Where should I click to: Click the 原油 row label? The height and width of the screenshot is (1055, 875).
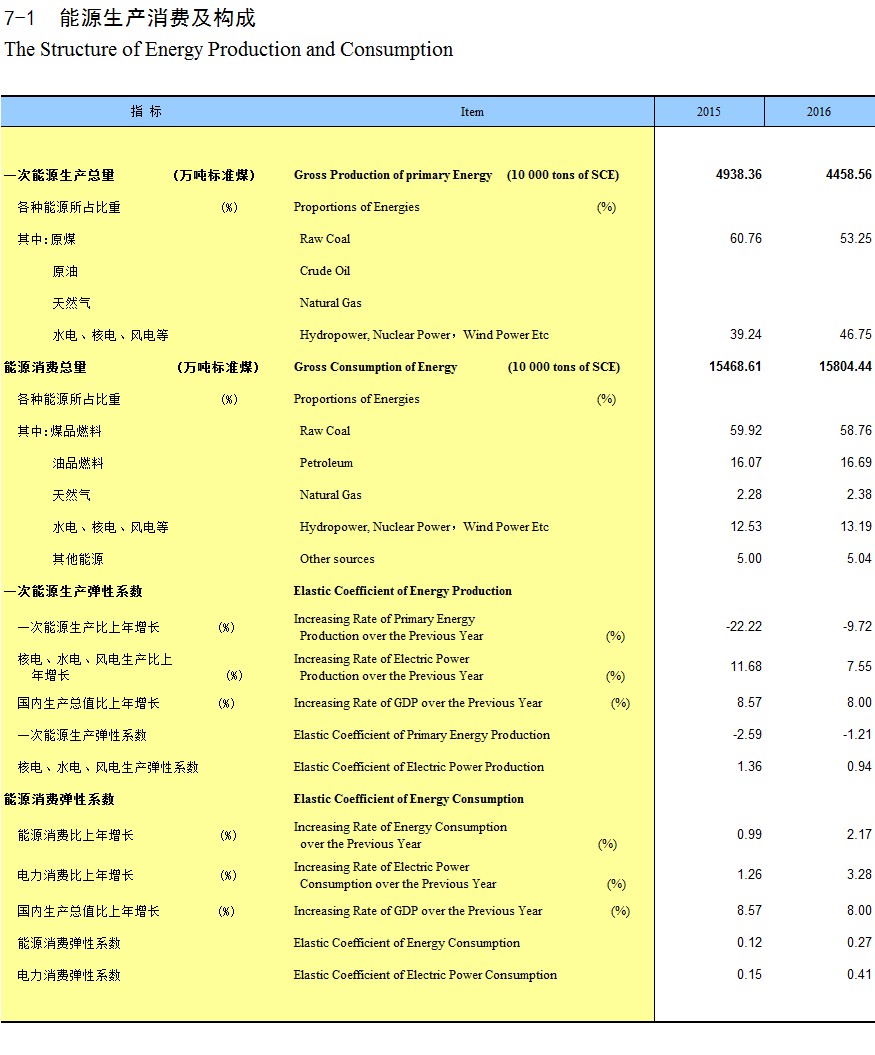(x=65, y=271)
